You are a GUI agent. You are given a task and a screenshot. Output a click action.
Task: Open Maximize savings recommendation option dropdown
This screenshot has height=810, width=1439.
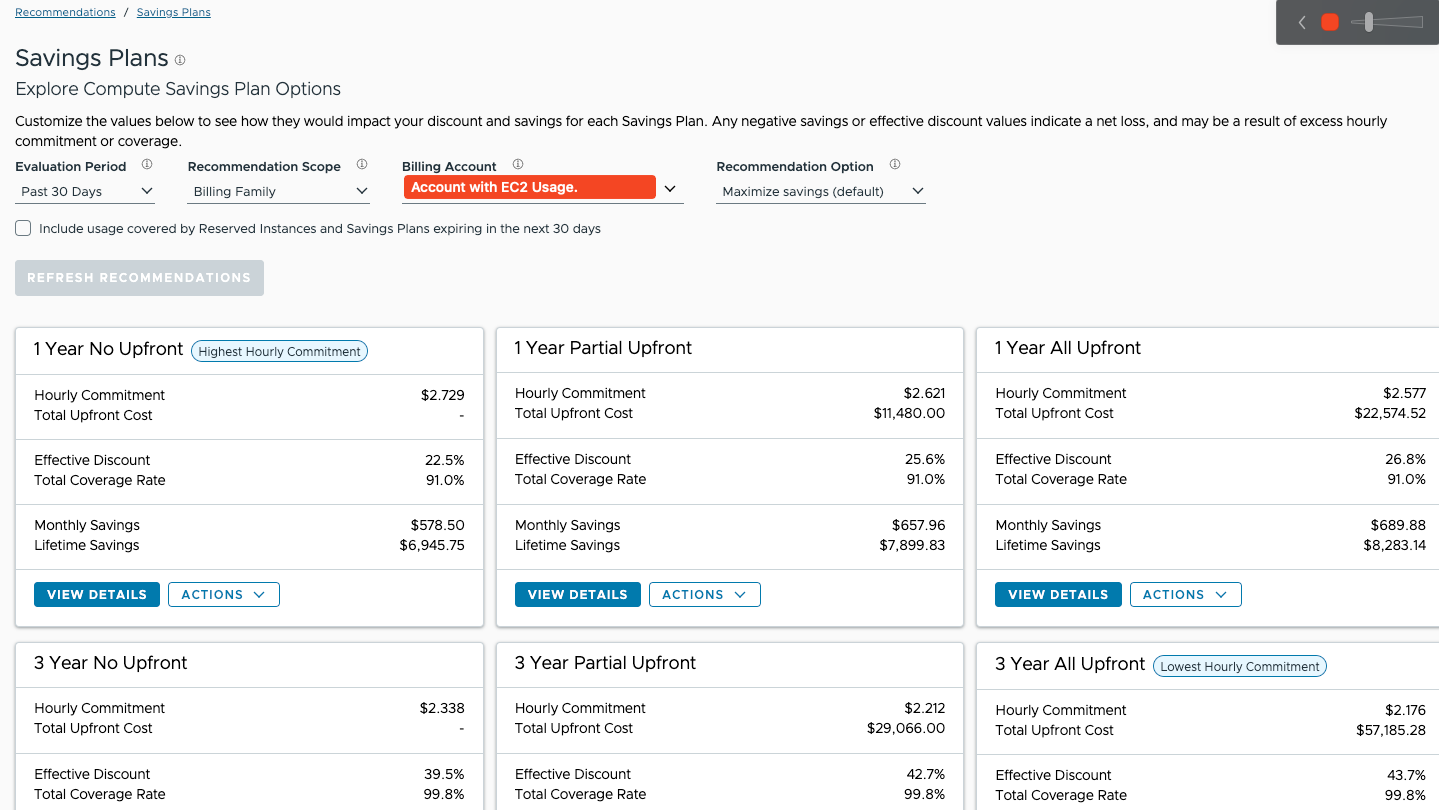[820, 191]
